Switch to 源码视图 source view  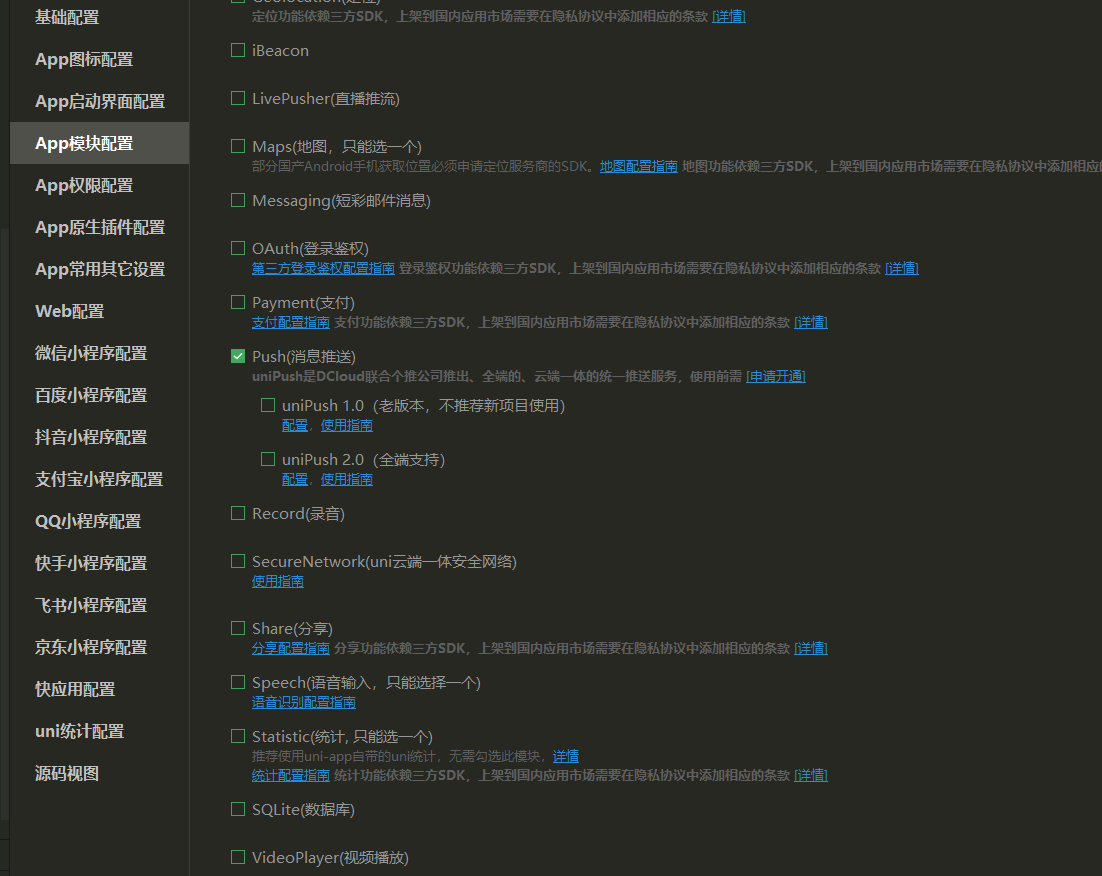[67, 773]
